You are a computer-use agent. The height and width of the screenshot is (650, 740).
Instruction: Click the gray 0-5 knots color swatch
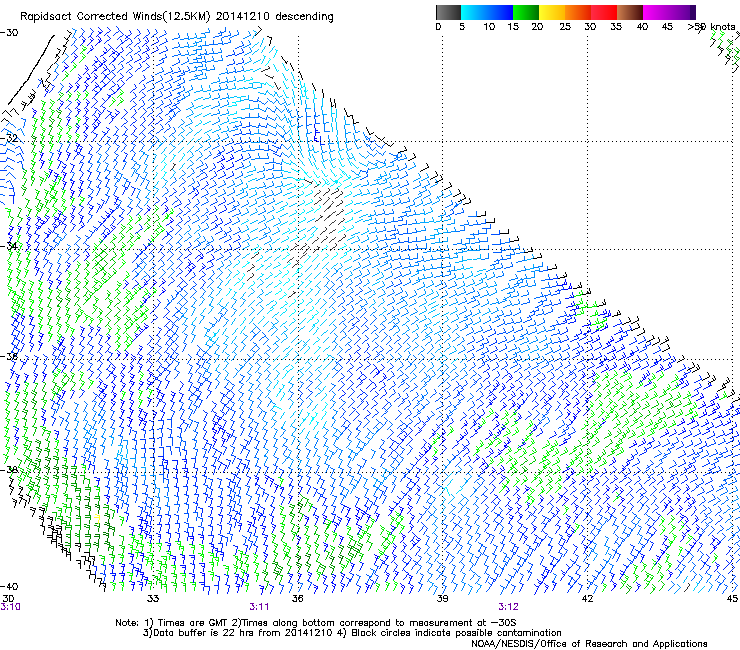pyautogui.click(x=448, y=12)
